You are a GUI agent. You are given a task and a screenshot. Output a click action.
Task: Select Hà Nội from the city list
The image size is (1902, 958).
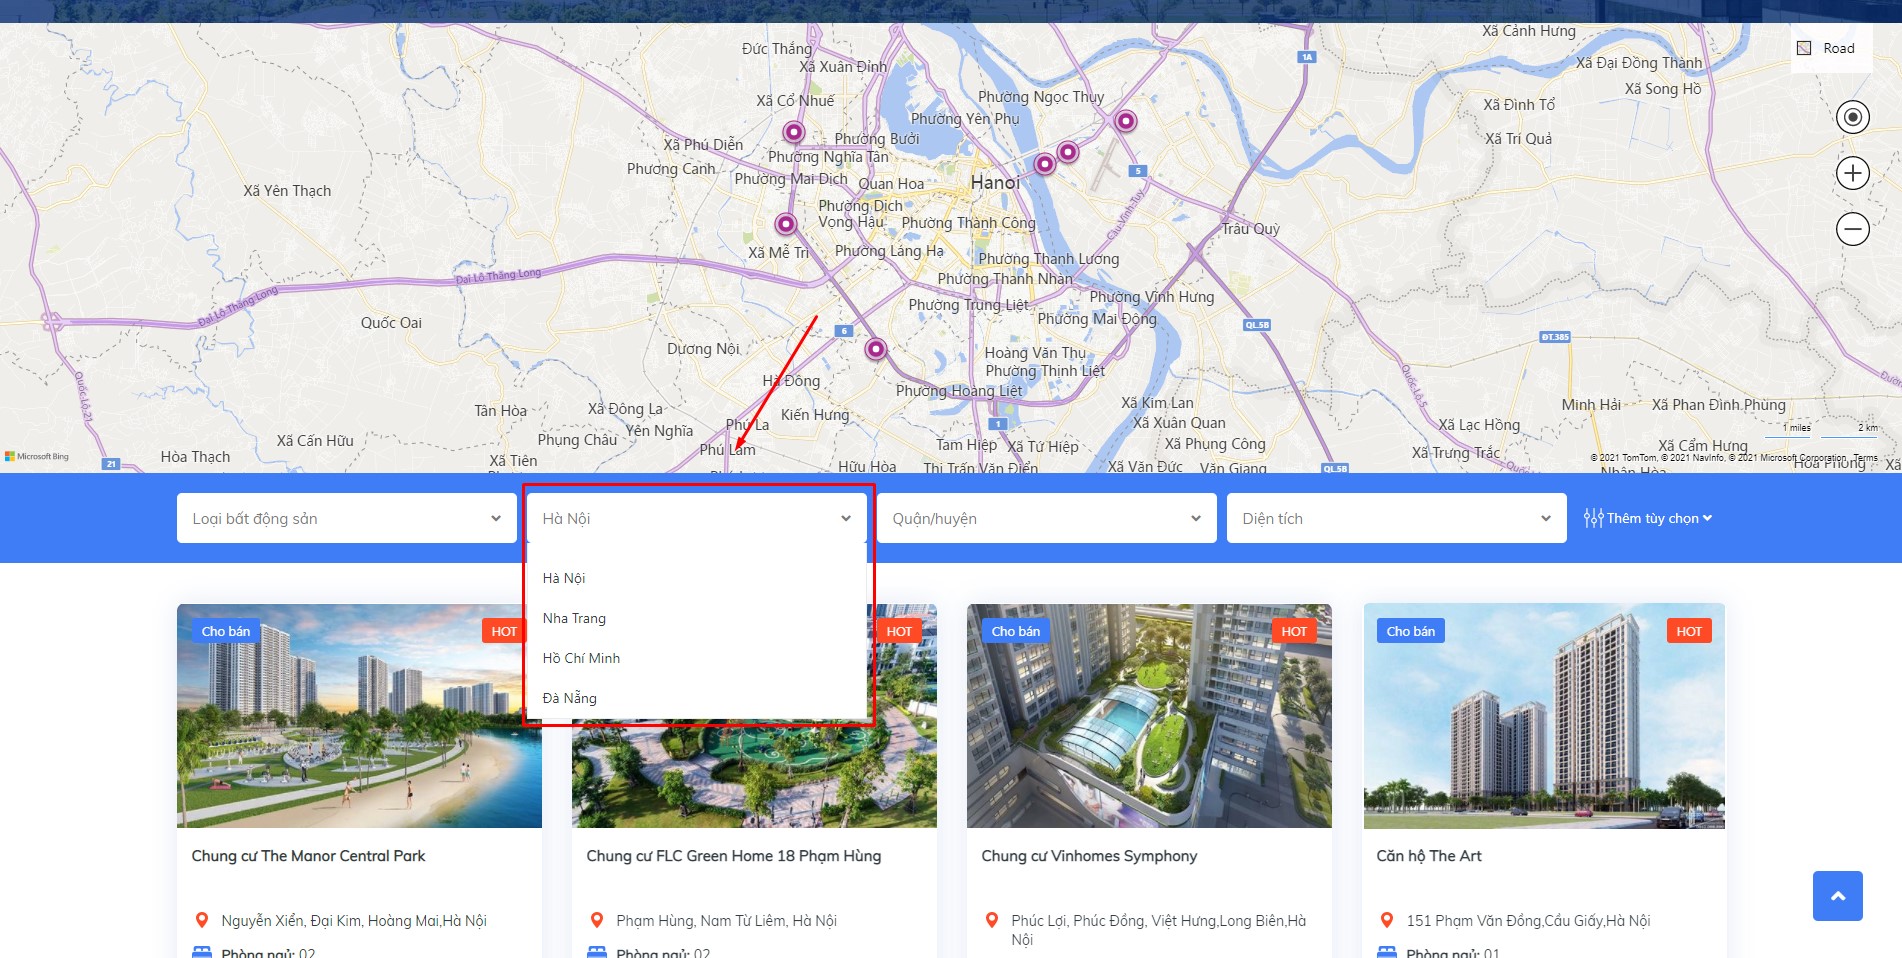coord(697,578)
